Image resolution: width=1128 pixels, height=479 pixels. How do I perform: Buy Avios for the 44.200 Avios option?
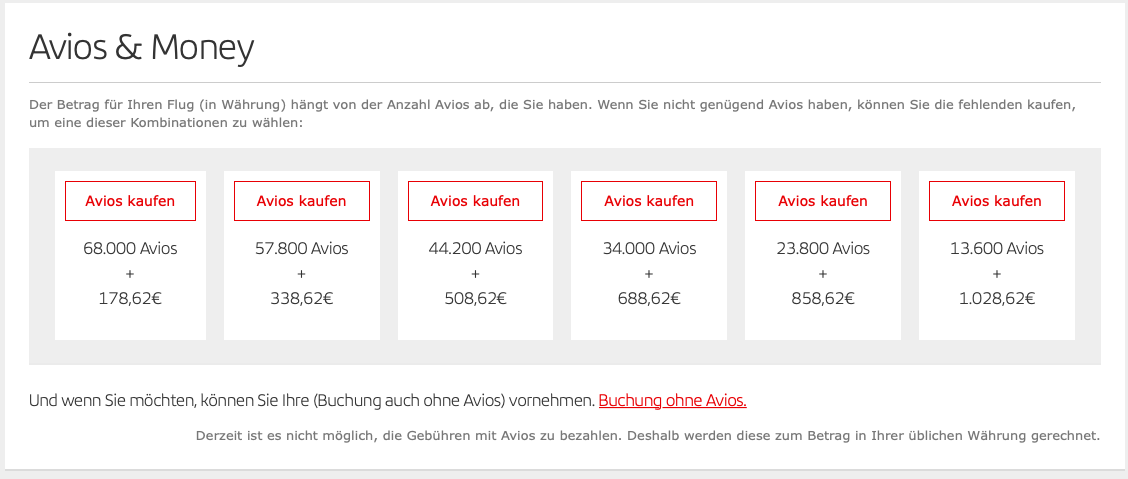click(x=475, y=201)
